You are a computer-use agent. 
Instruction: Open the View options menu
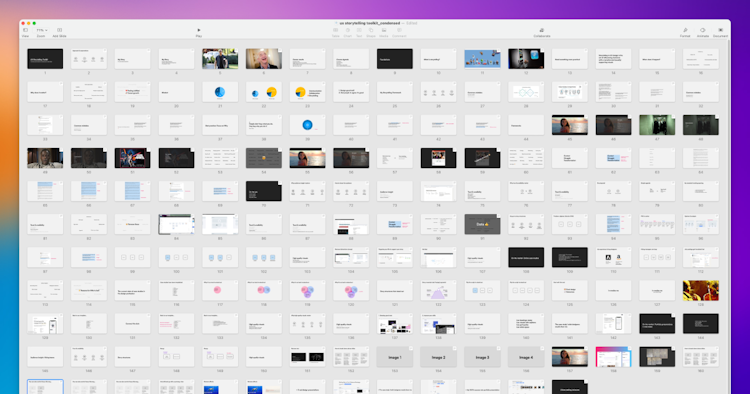pos(25,32)
